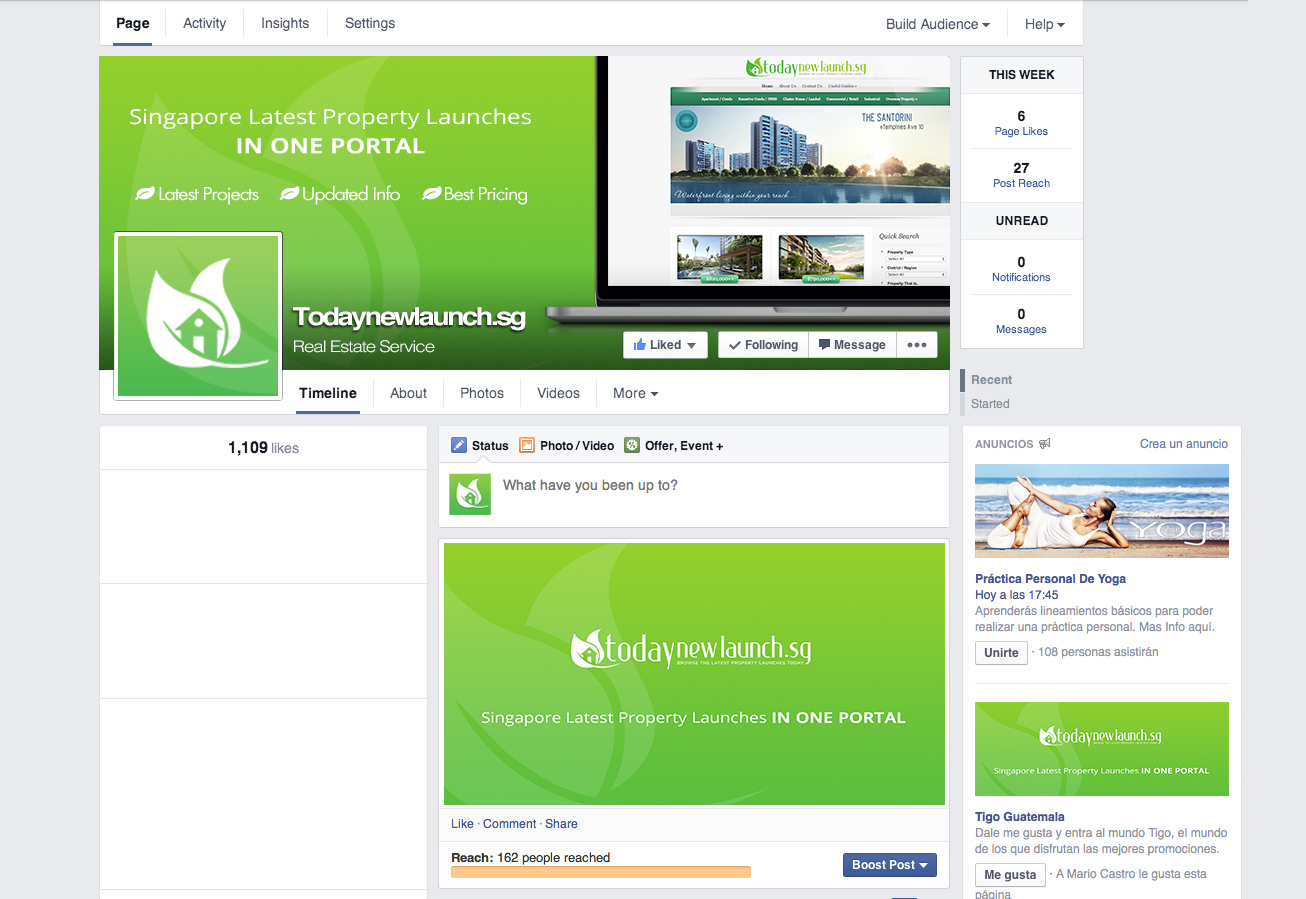Open the Crea un anuncio link
1306x899 pixels.
(1184, 444)
